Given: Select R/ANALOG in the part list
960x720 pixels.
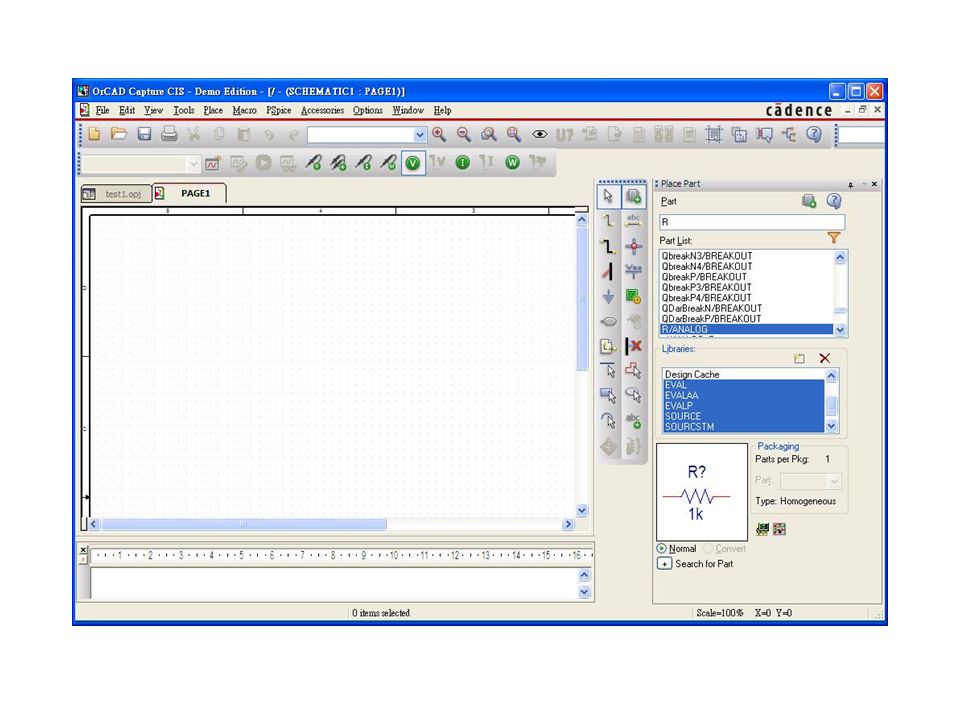Looking at the screenshot, I should click(746, 329).
